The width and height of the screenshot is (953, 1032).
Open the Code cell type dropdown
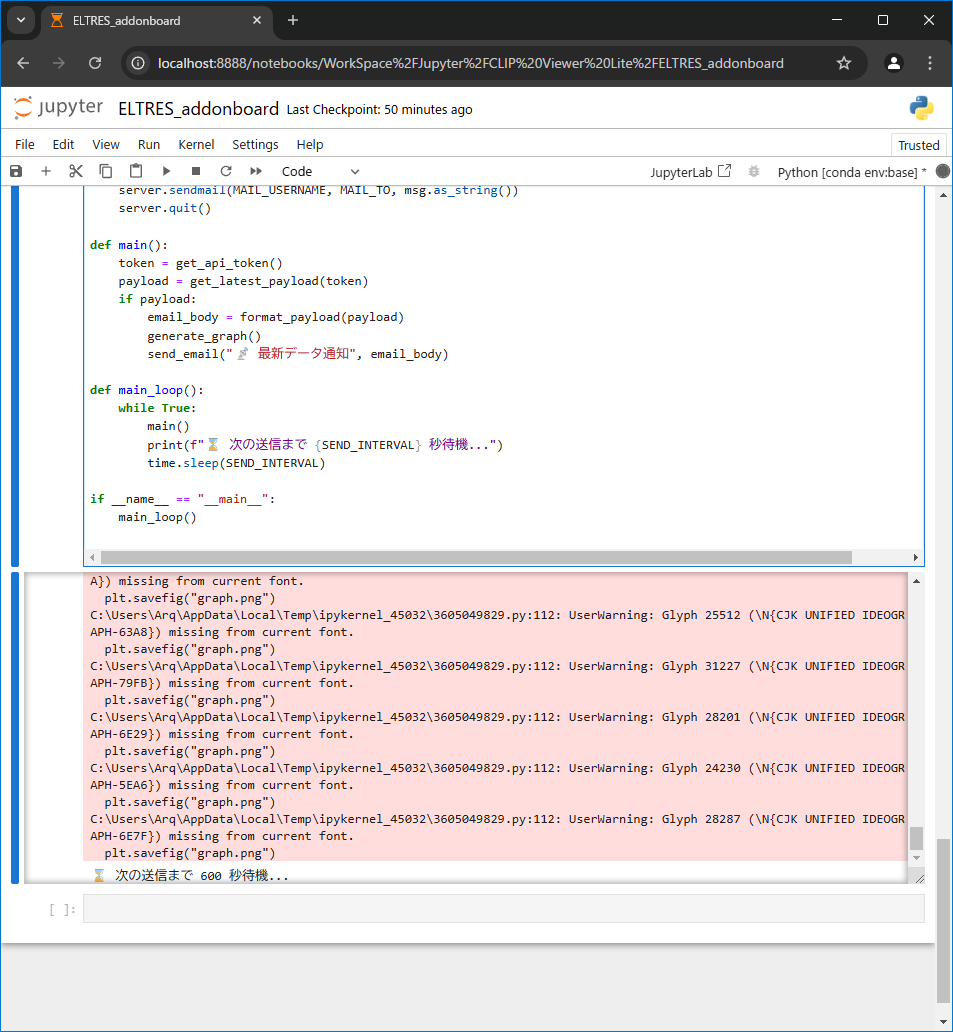click(320, 172)
